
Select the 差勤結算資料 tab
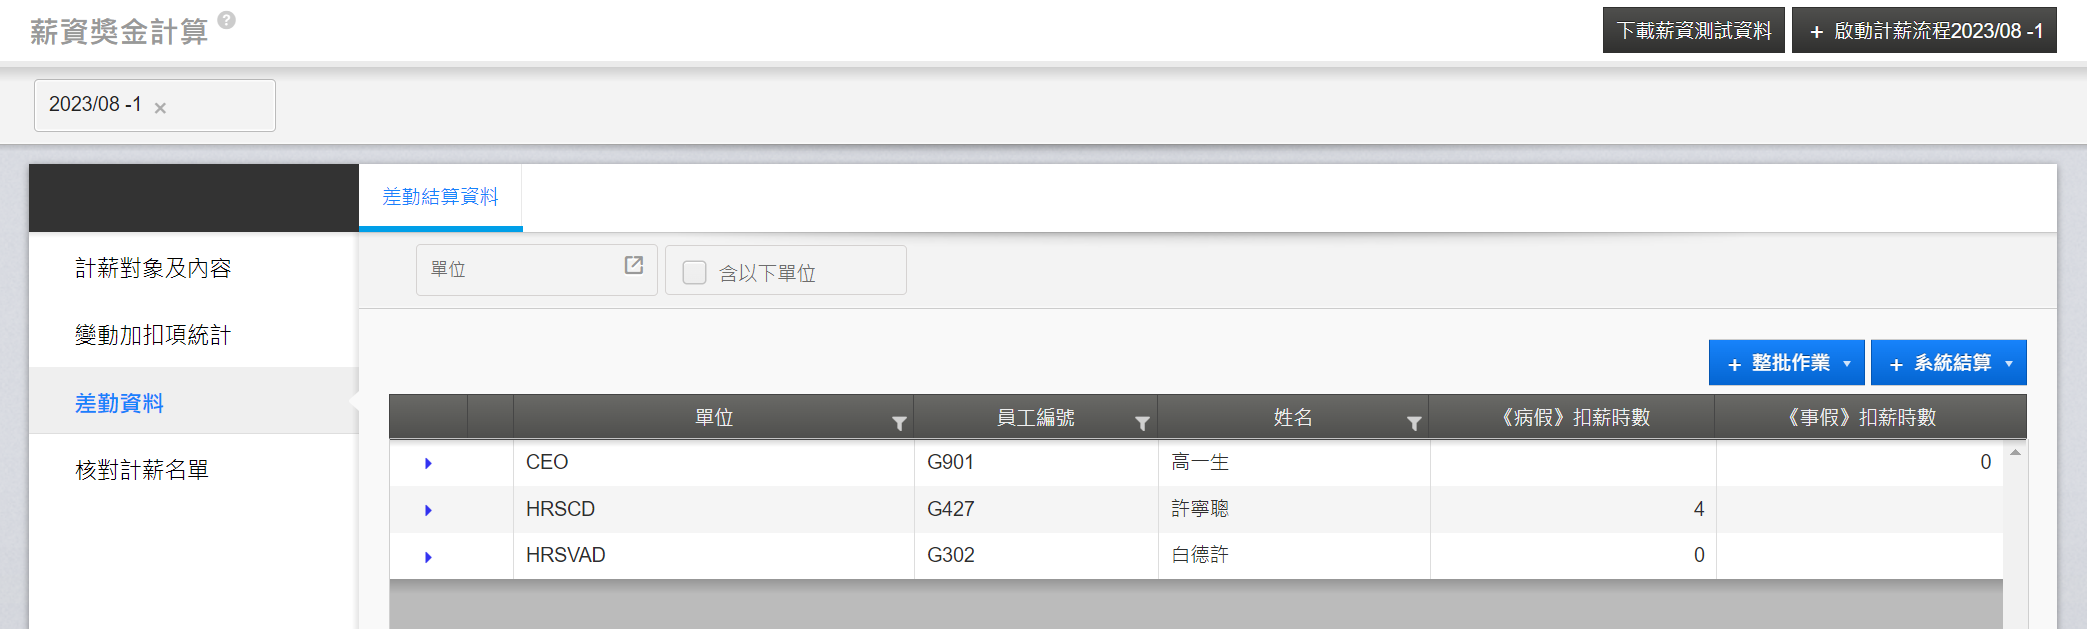pos(440,197)
